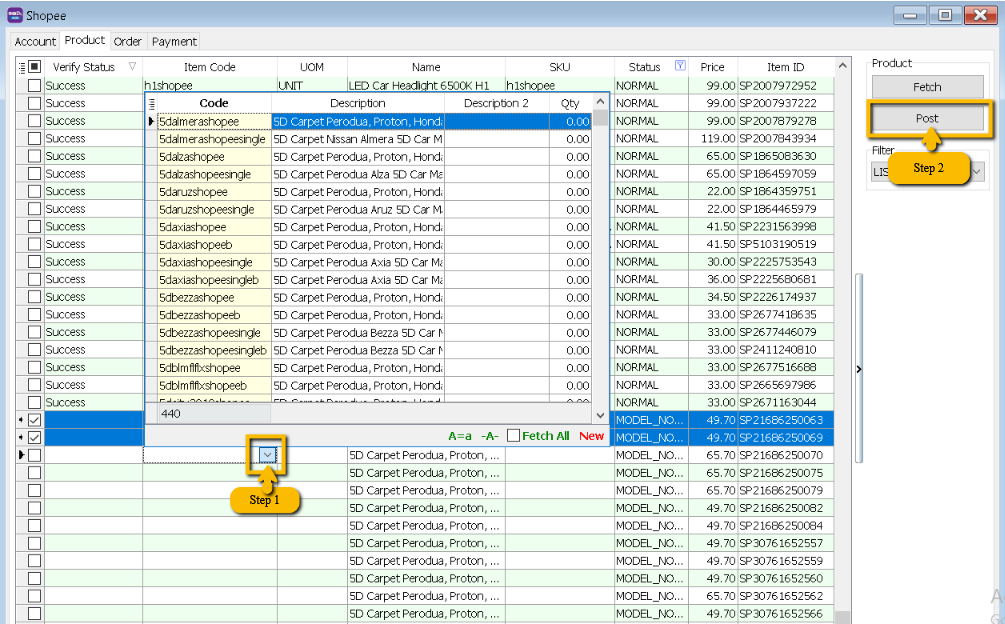Click the -A- match option in popup
Screen dimensions: 1005x624
click(x=489, y=436)
